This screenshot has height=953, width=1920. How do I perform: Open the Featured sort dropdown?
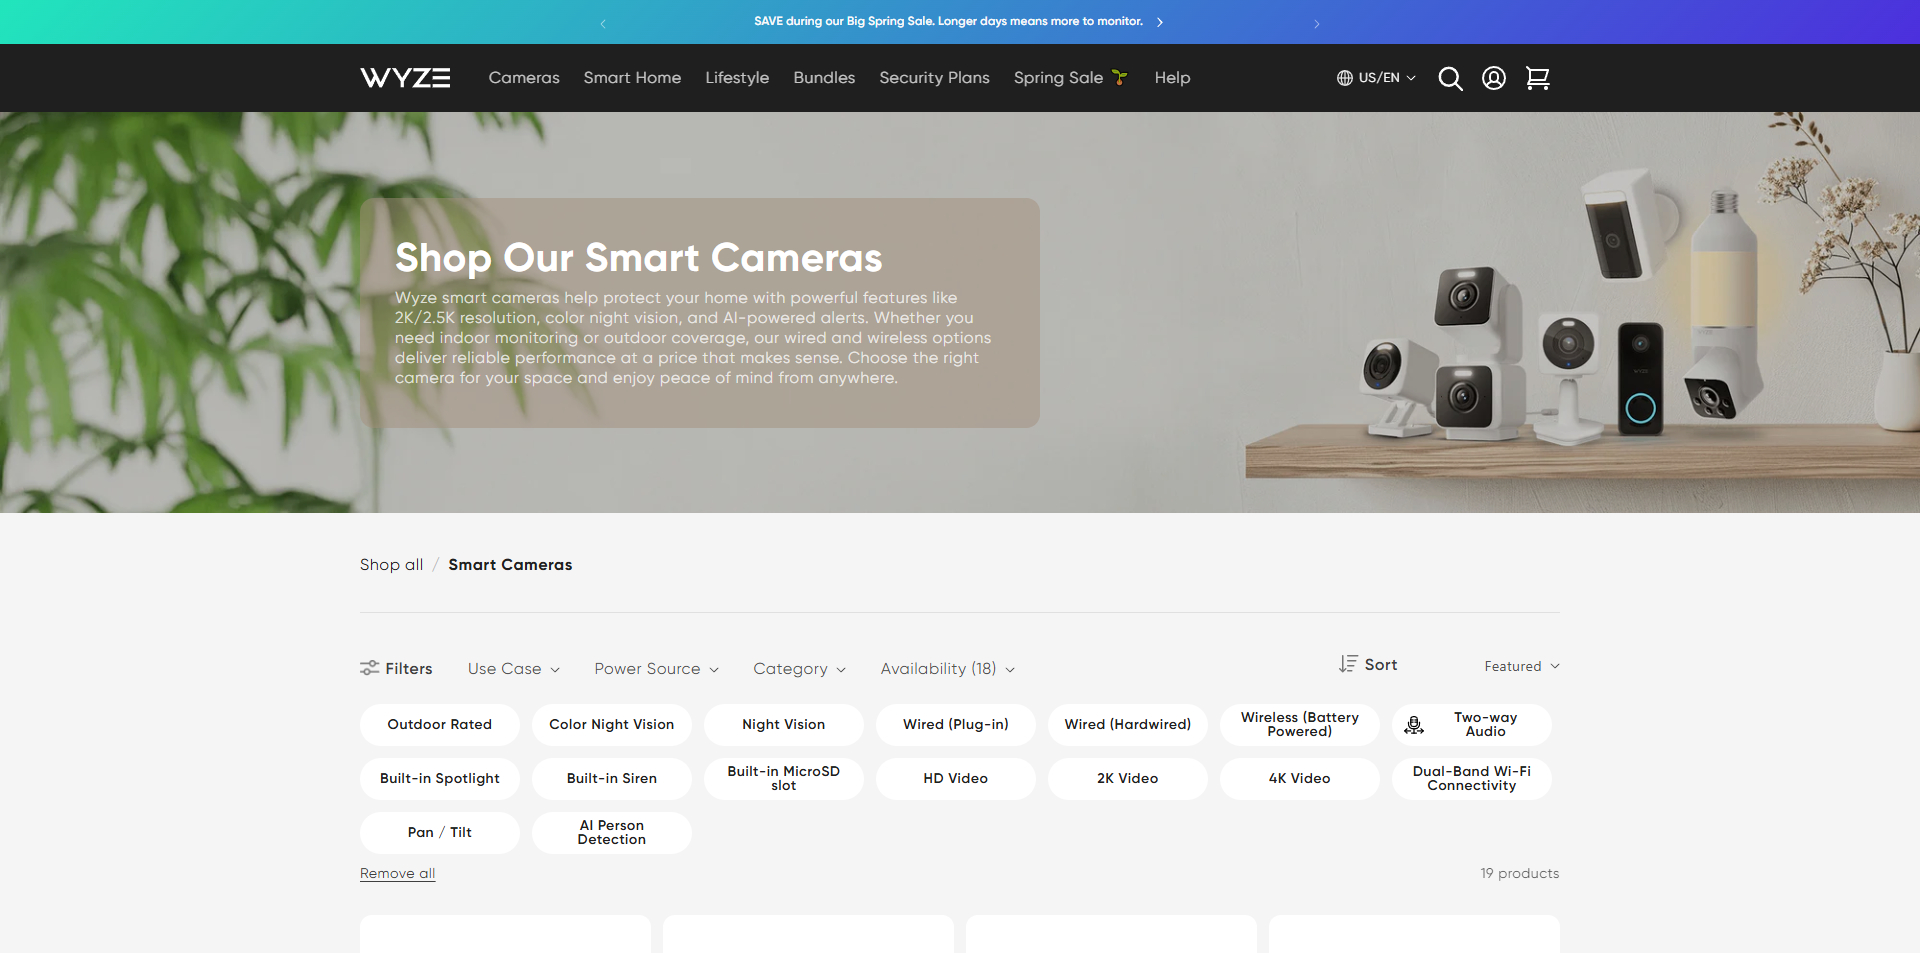pyautogui.click(x=1522, y=666)
